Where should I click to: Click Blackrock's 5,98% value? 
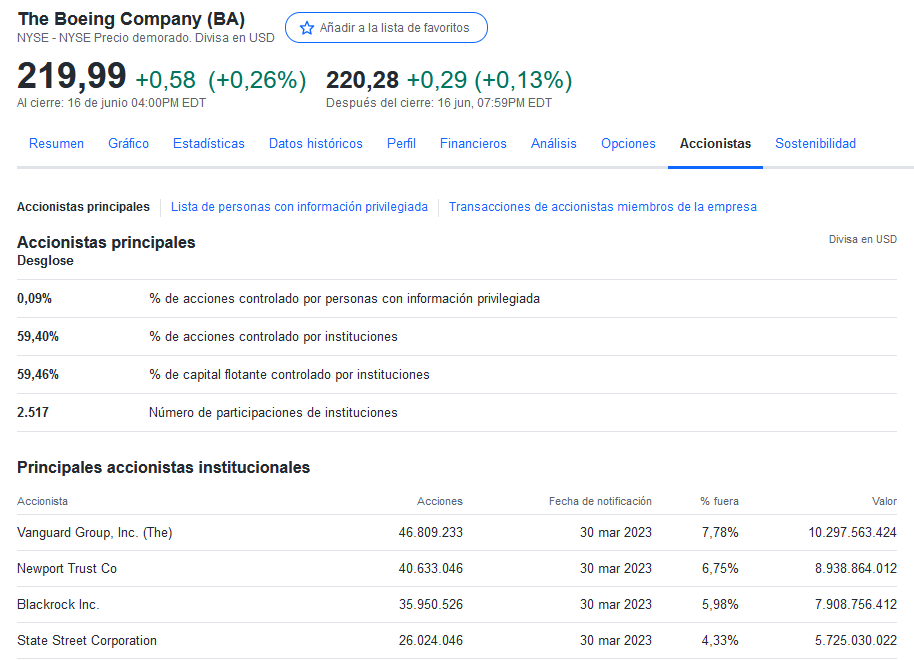[720, 605]
